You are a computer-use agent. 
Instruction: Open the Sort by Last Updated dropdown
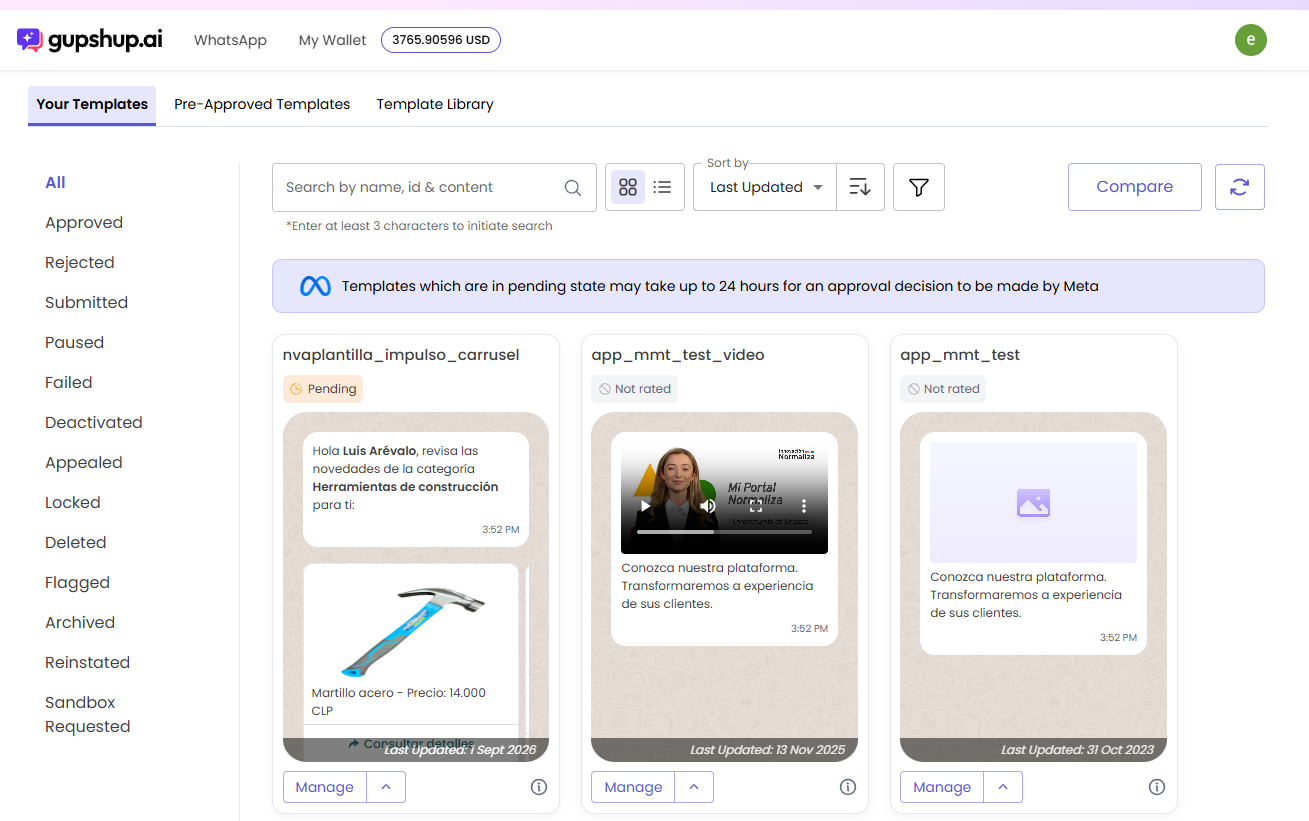click(x=765, y=187)
